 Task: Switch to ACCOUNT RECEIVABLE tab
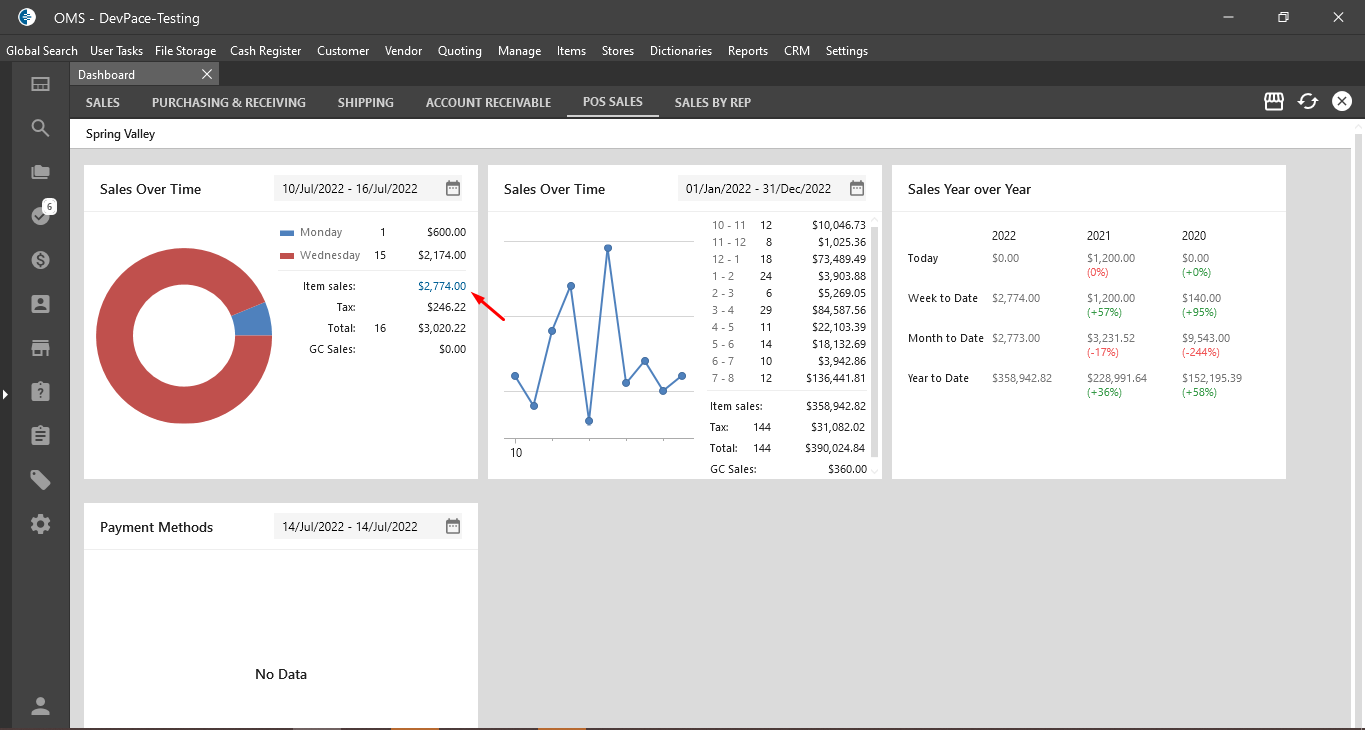click(488, 102)
